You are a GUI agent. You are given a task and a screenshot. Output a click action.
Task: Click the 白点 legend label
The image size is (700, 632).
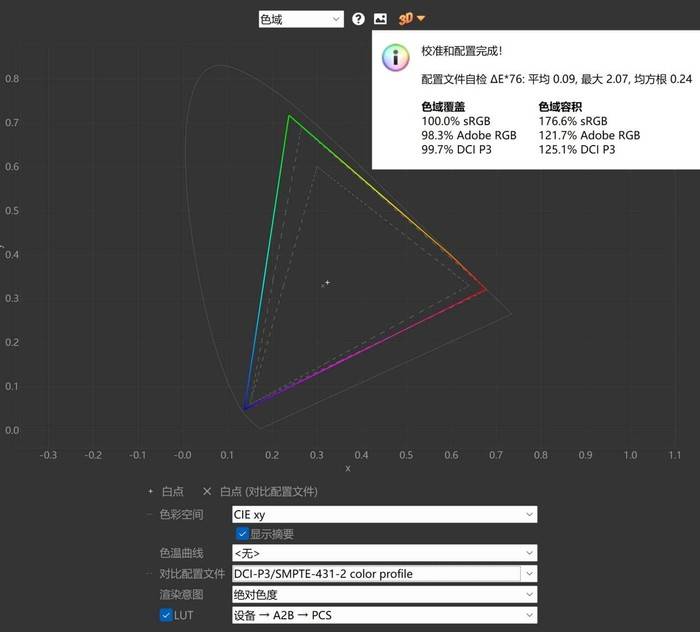coord(173,491)
